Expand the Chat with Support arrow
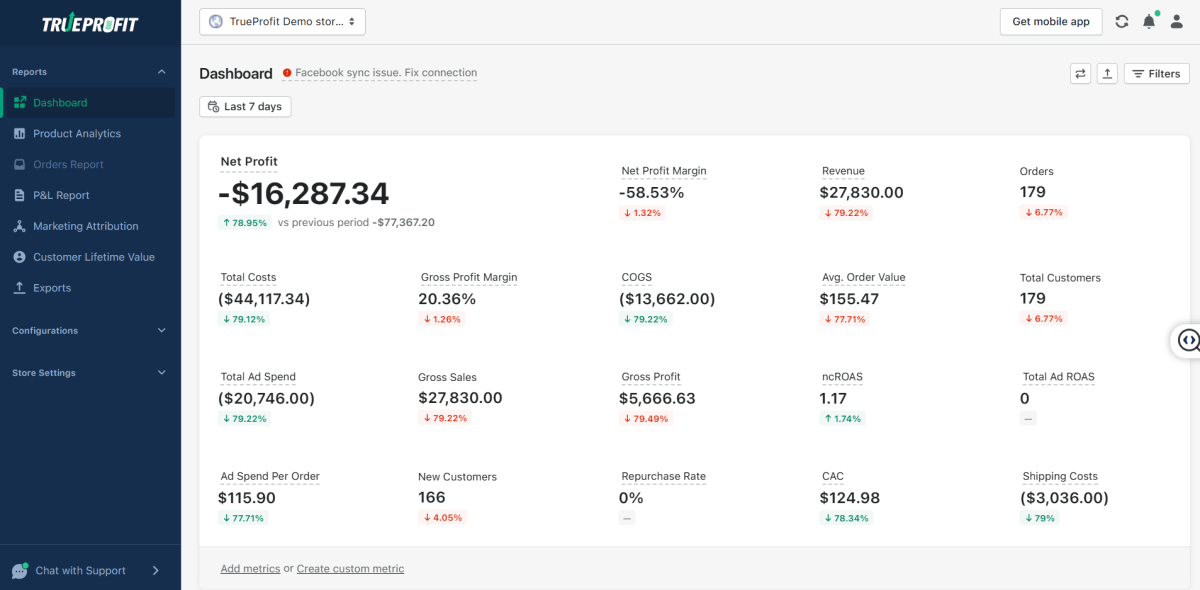The image size is (1200, 590). (x=155, y=571)
